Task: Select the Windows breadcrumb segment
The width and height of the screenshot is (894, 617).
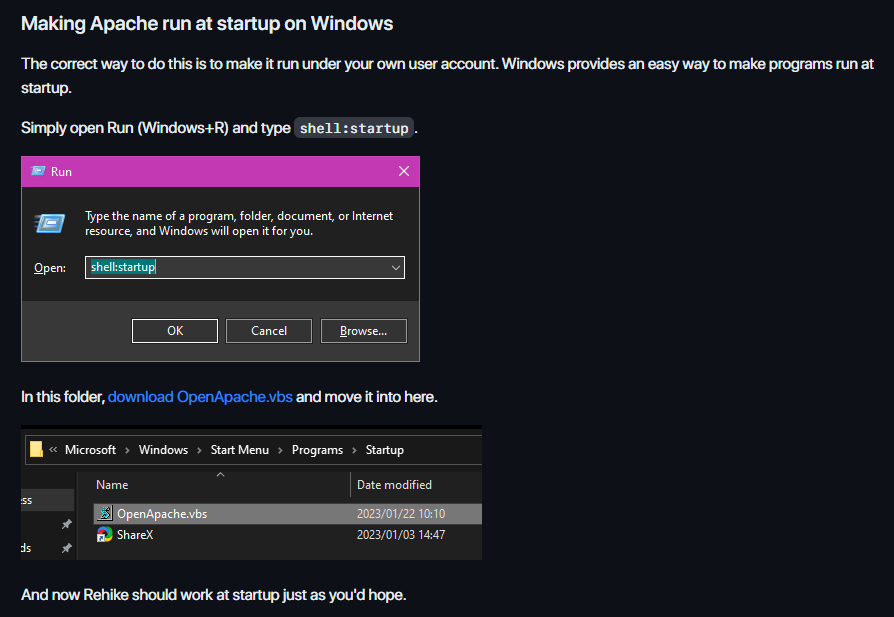Action: point(163,450)
